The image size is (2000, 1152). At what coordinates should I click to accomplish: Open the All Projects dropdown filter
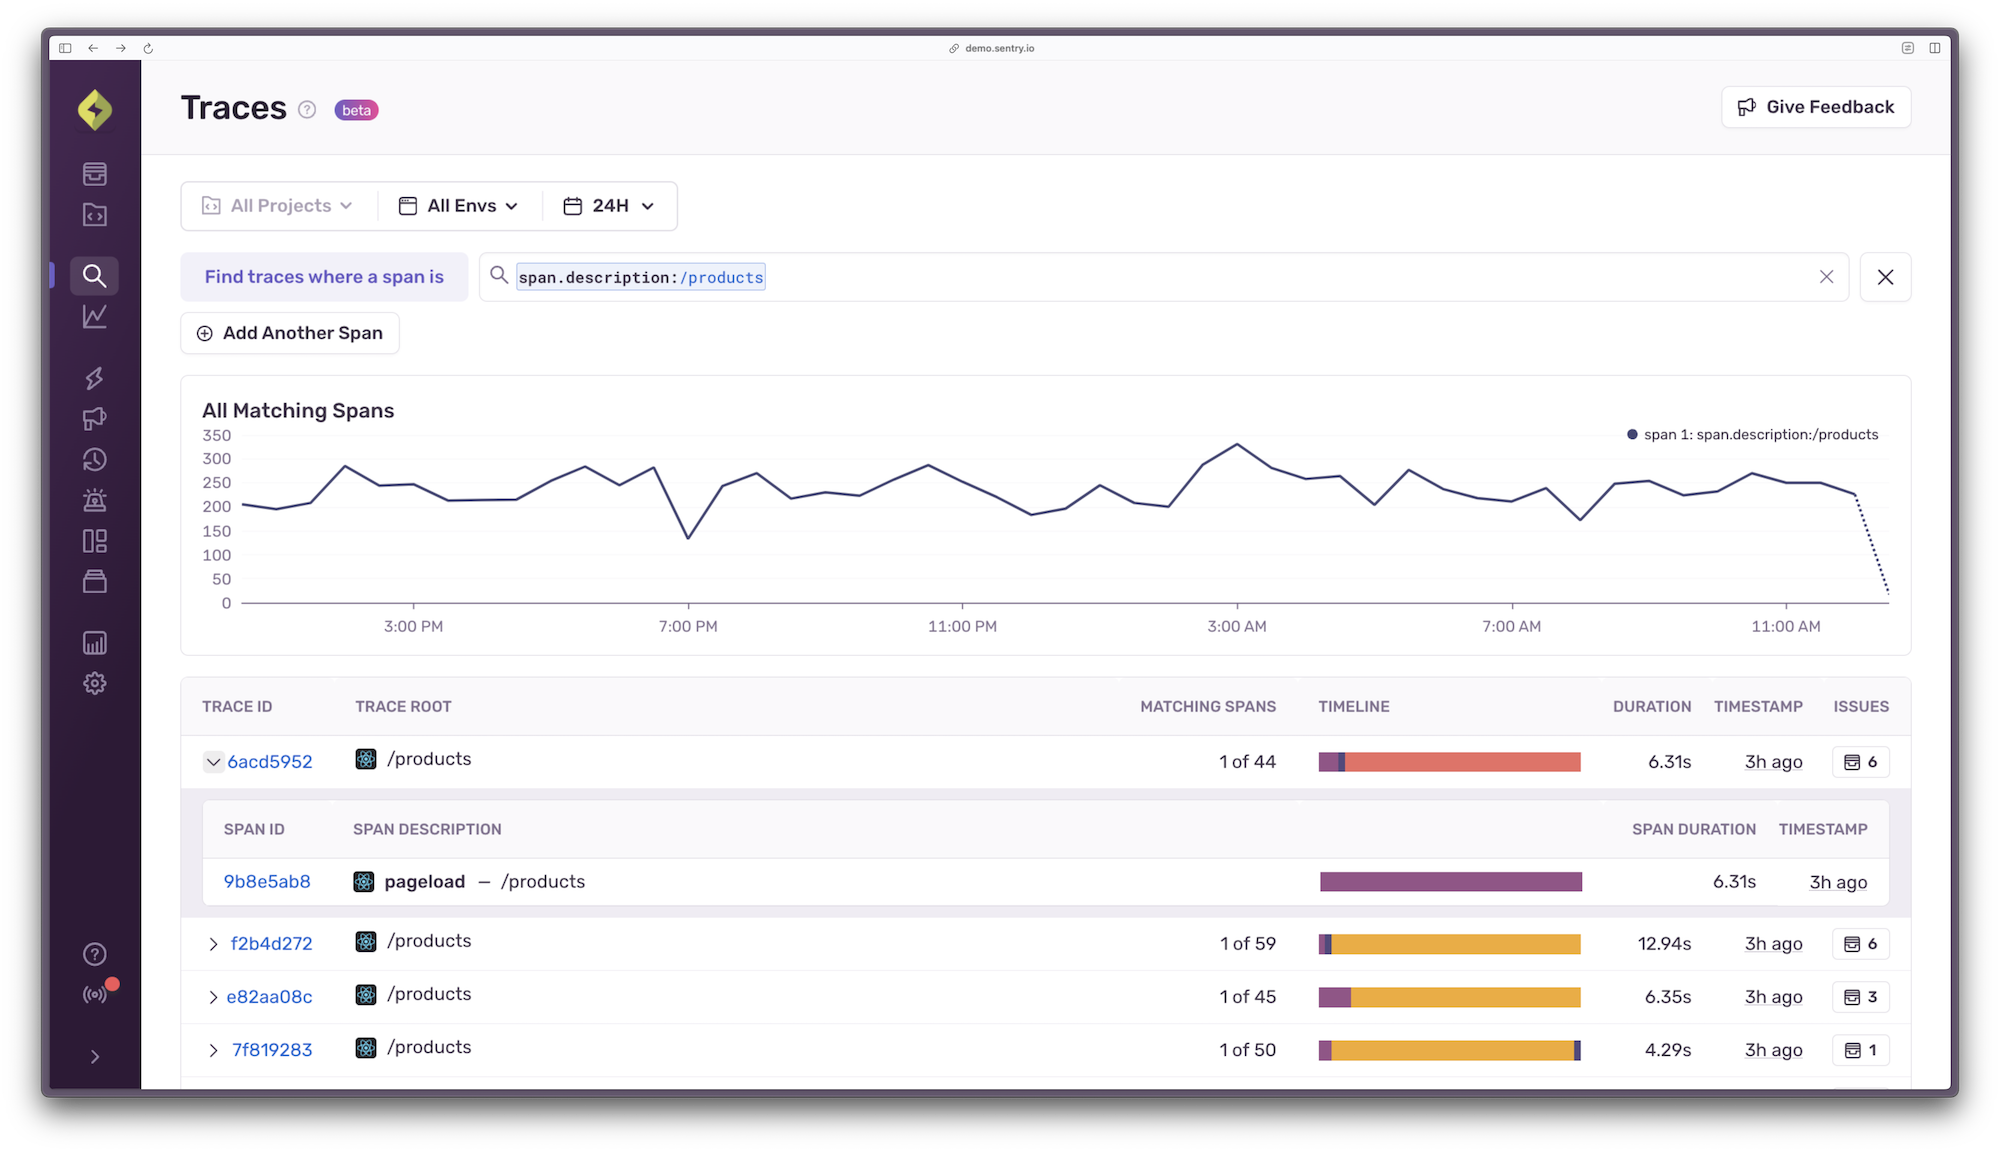[x=275, y=206]
